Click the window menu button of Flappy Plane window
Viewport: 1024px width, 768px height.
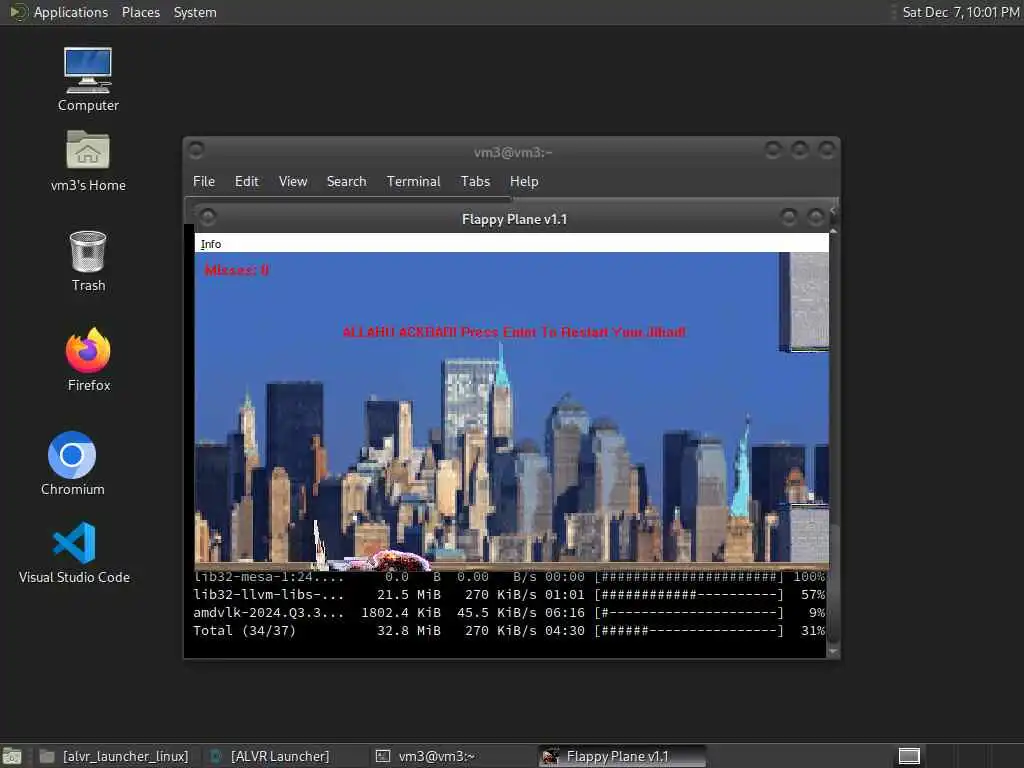[208, 216]
